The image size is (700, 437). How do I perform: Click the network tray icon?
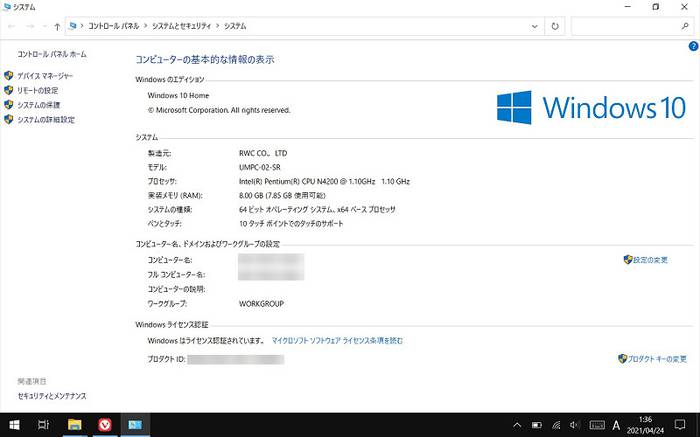556,425
